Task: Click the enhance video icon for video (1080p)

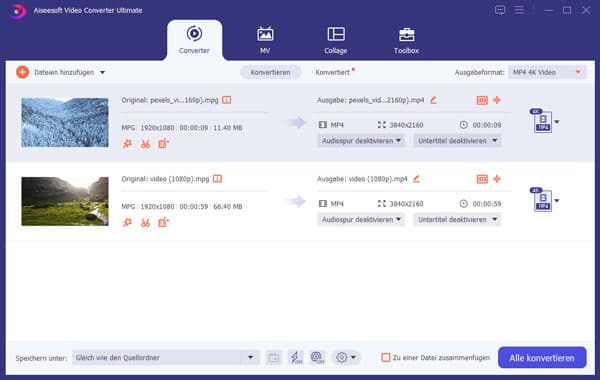Action: pos(163,223)
